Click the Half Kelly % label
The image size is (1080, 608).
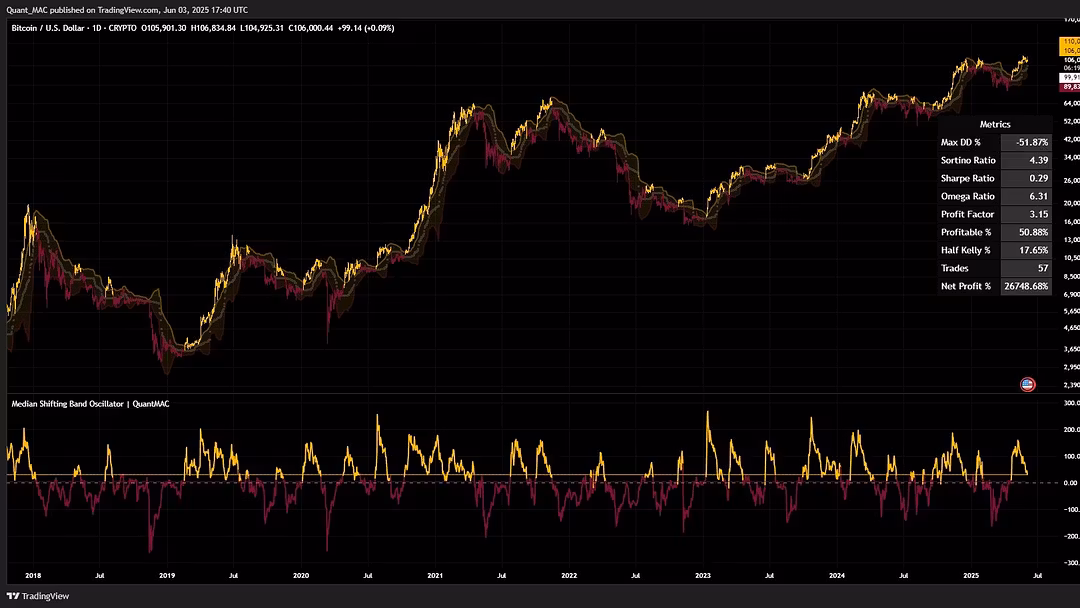tap(965, 250)
